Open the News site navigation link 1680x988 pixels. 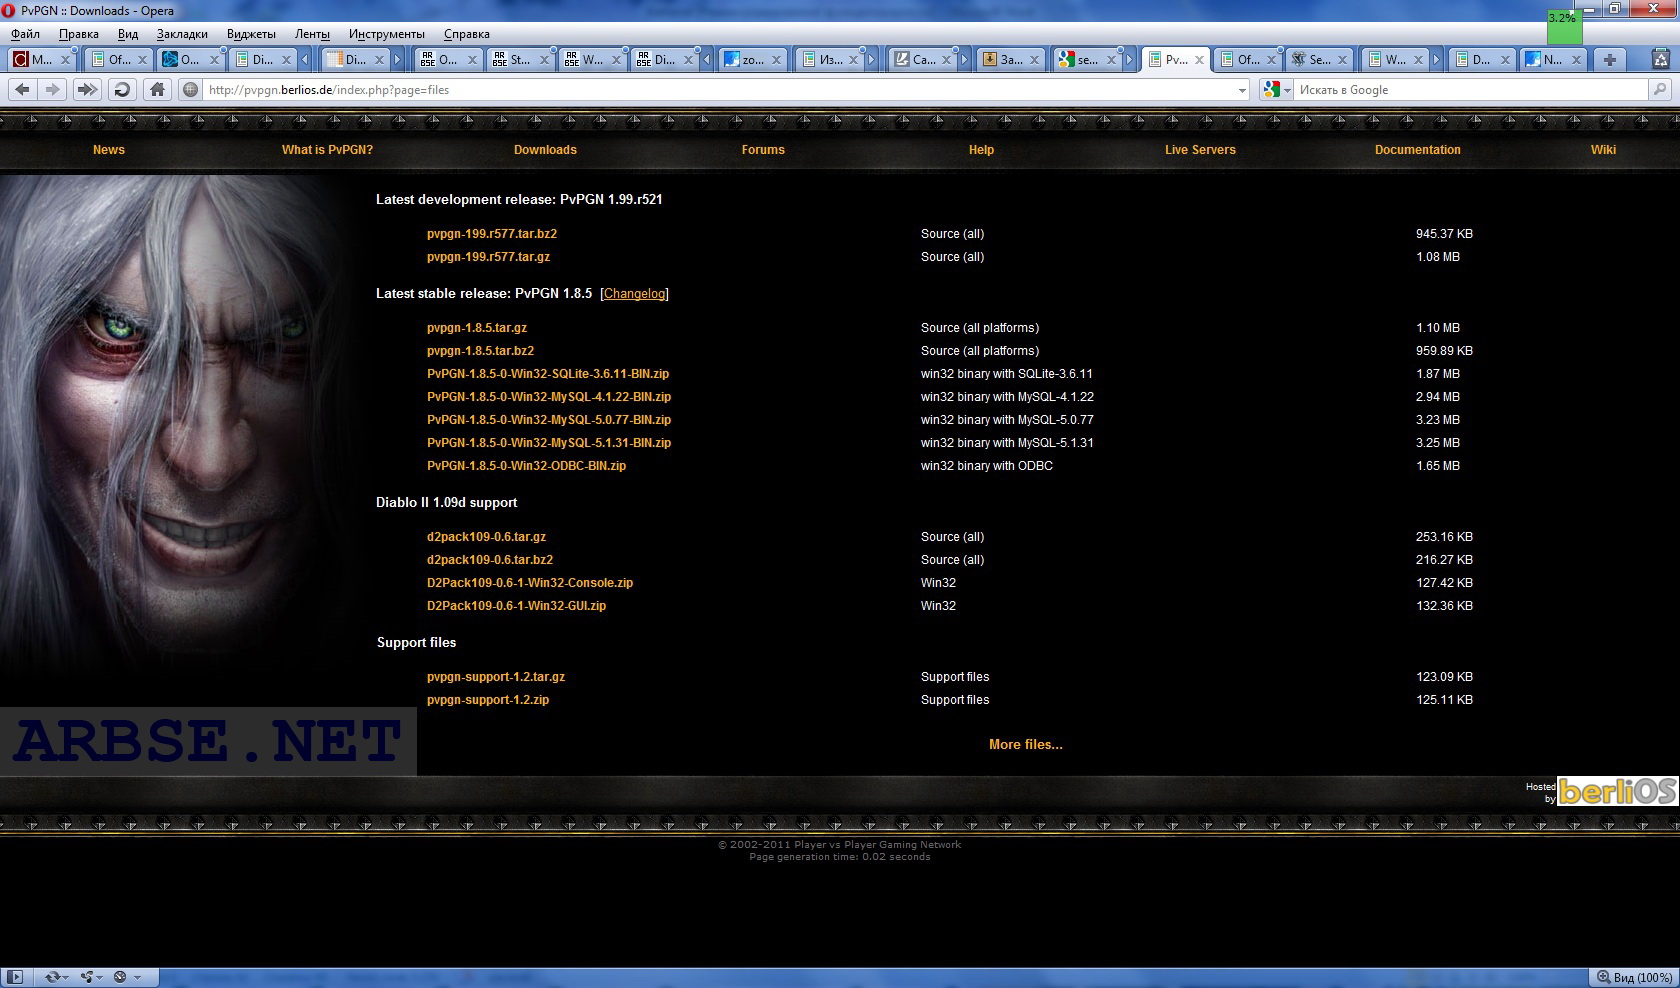[109, 150]
